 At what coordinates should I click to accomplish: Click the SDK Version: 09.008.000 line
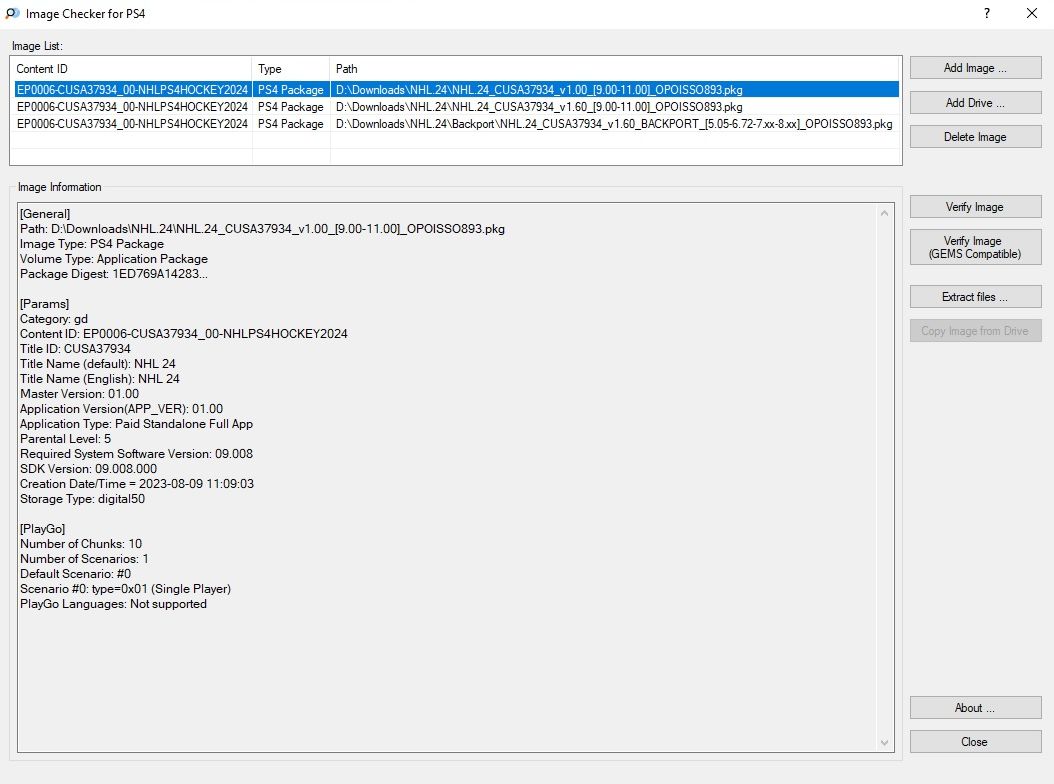coord(88,469)
